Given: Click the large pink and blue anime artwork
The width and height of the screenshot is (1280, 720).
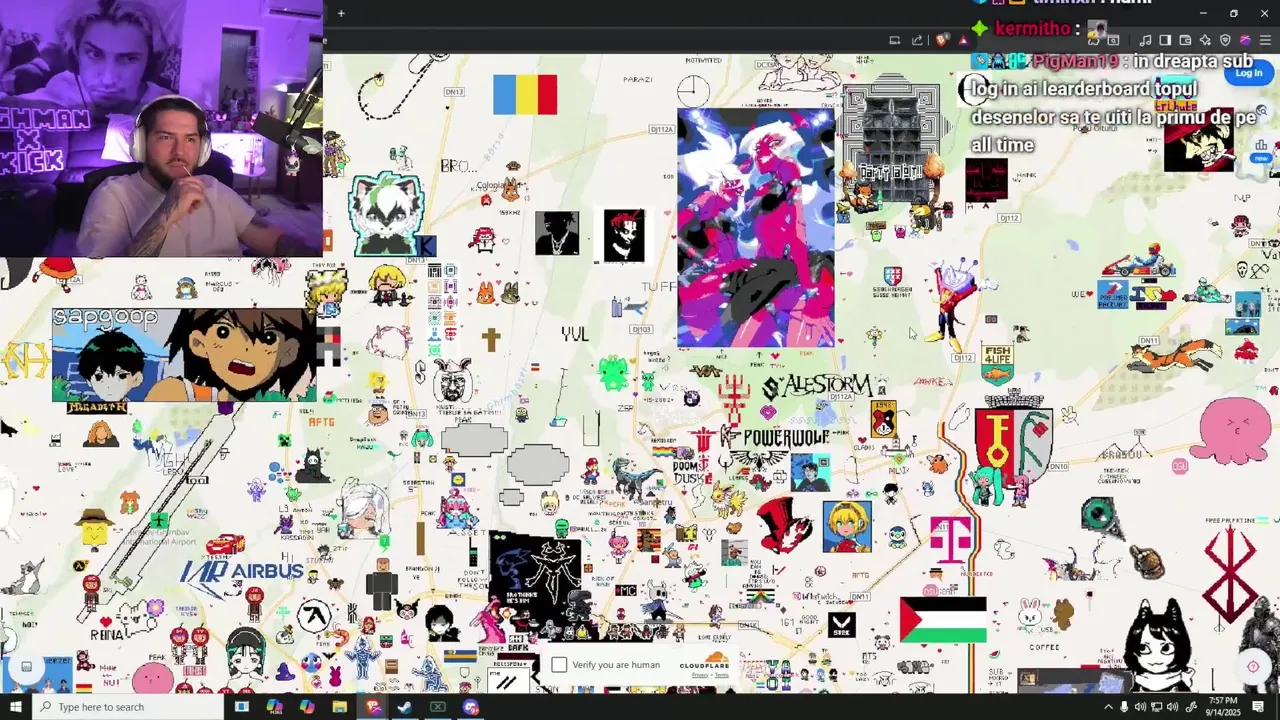Looking at the screenshot, I should tap(756, 228).
